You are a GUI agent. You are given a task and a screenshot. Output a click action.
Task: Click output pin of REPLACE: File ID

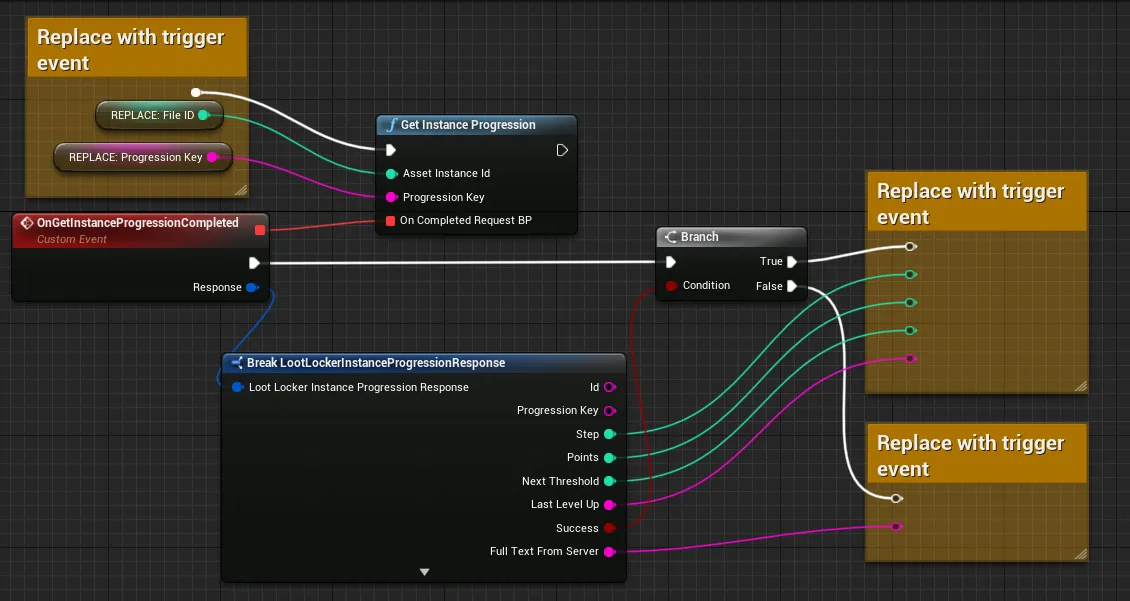[204, 115]
